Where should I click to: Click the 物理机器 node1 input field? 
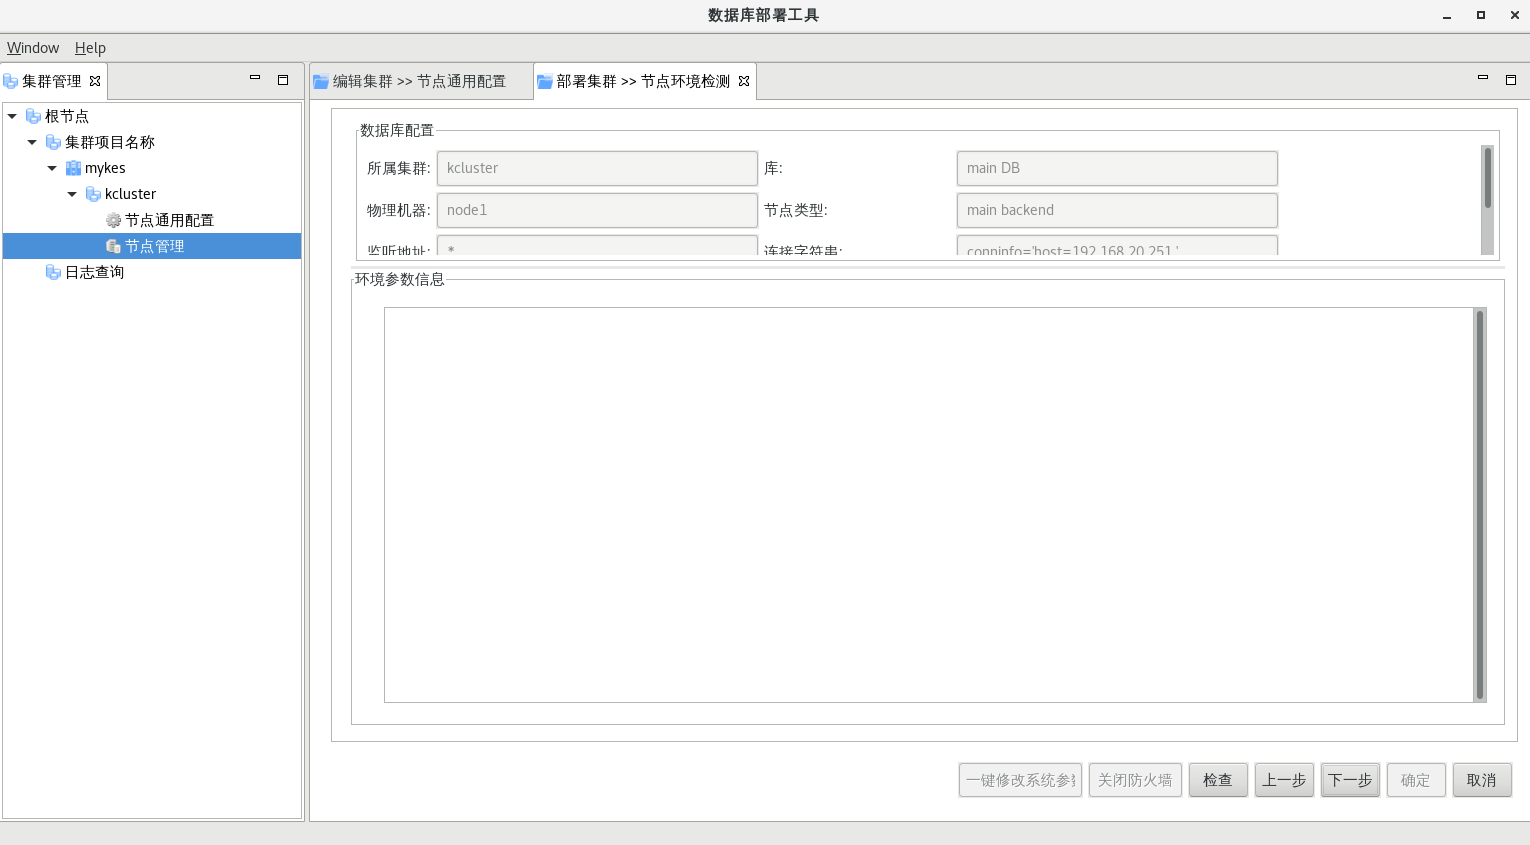pyautogui.click(x=597, y=210)
